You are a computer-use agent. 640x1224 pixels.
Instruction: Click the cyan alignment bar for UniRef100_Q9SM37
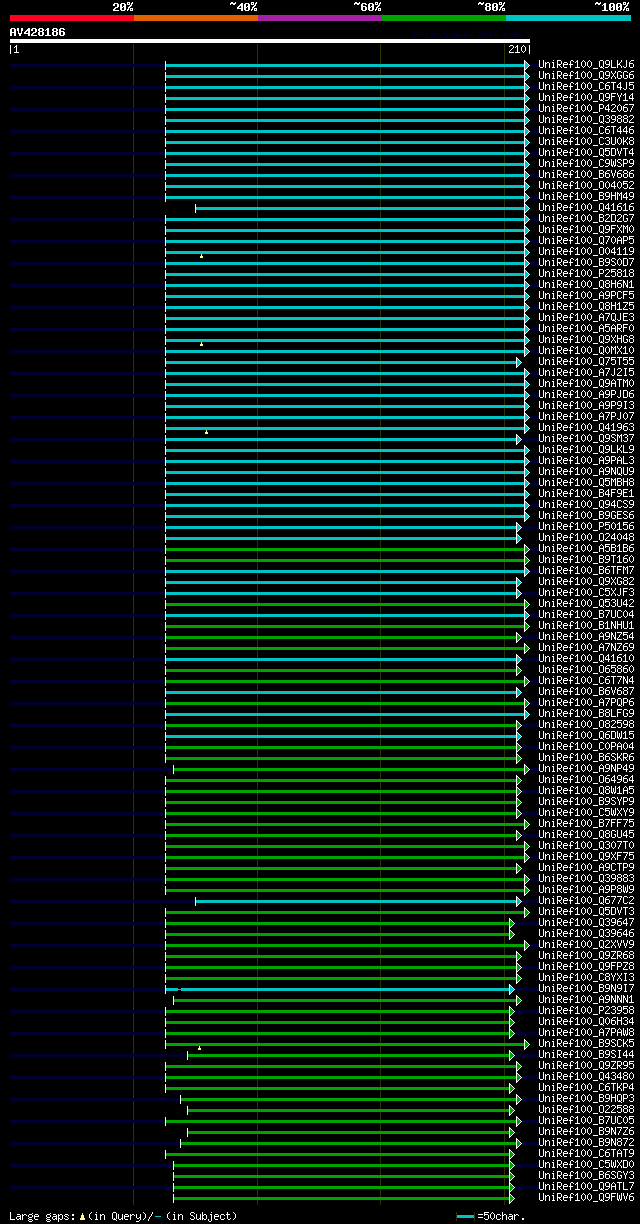341,439
